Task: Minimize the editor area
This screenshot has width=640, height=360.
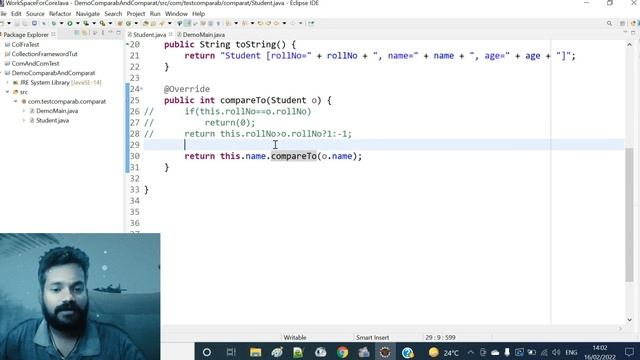Action: pos(625,33)
